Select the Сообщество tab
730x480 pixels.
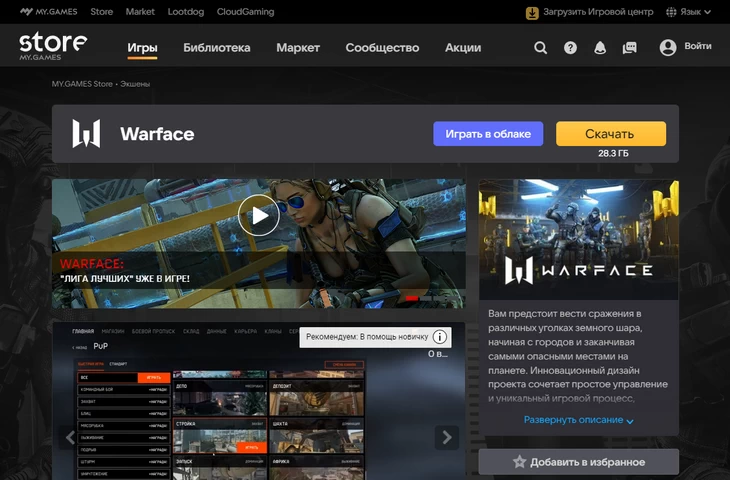pos(382,47)
